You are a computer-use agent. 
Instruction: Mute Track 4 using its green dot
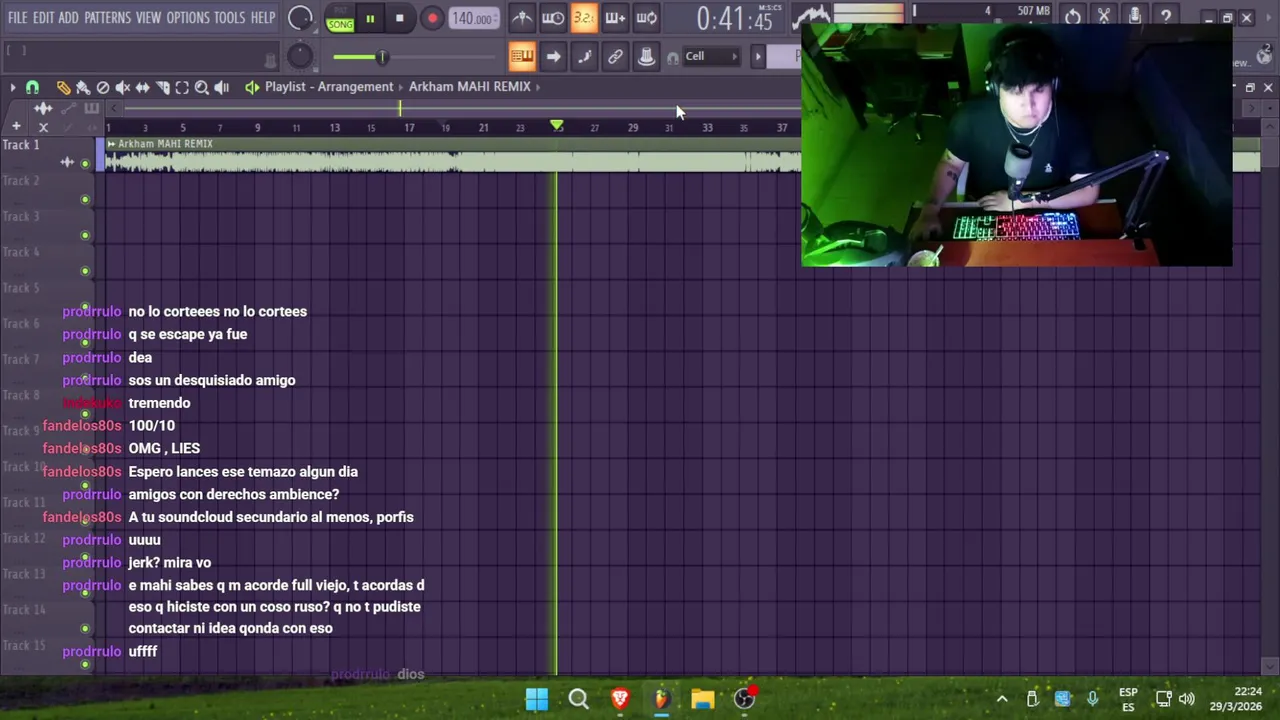click(85, 271)
